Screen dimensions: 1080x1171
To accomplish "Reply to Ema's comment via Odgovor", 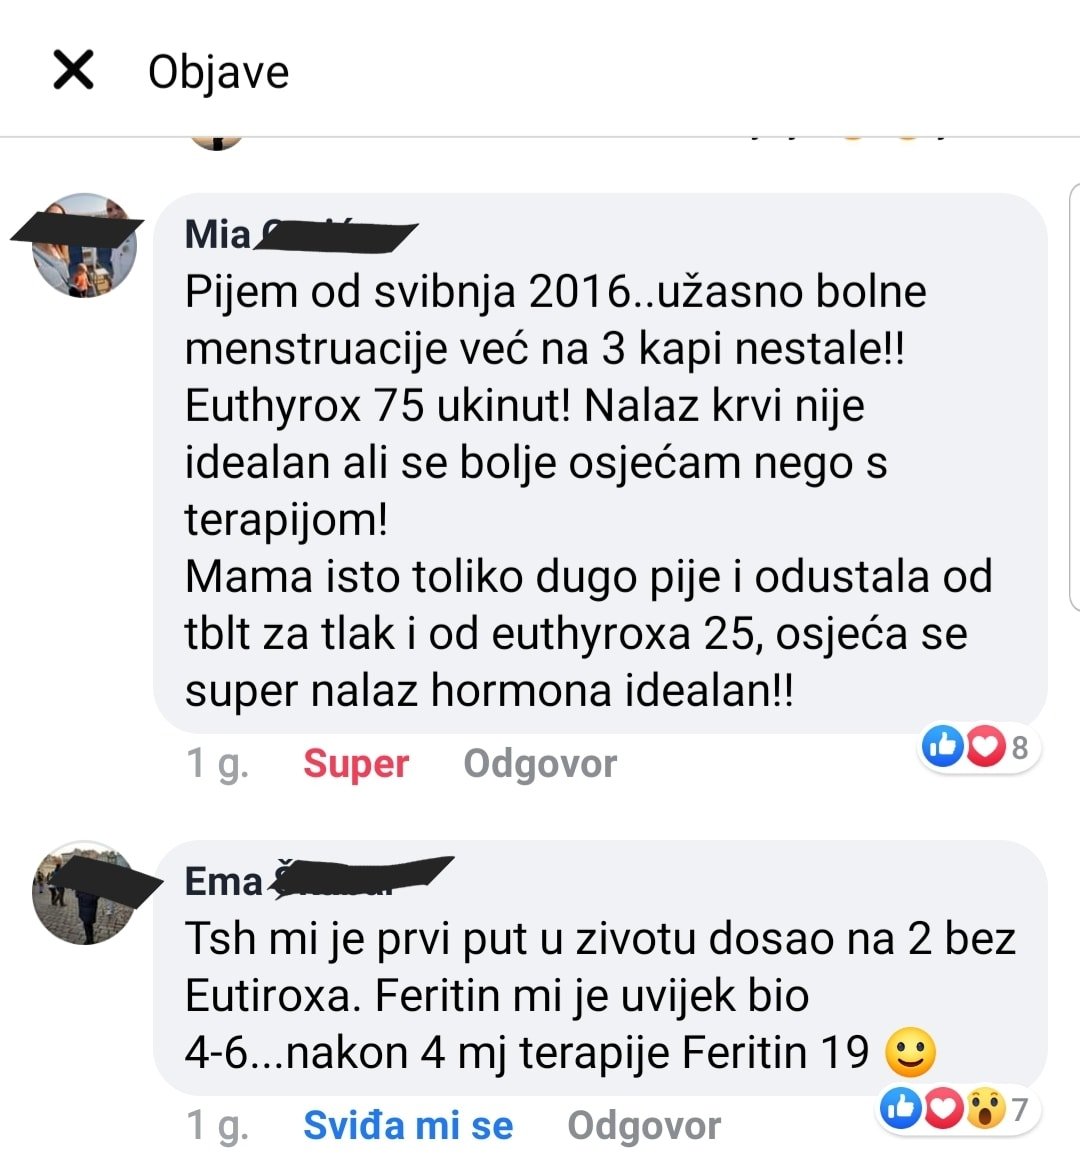I will tap(644, 1125).
